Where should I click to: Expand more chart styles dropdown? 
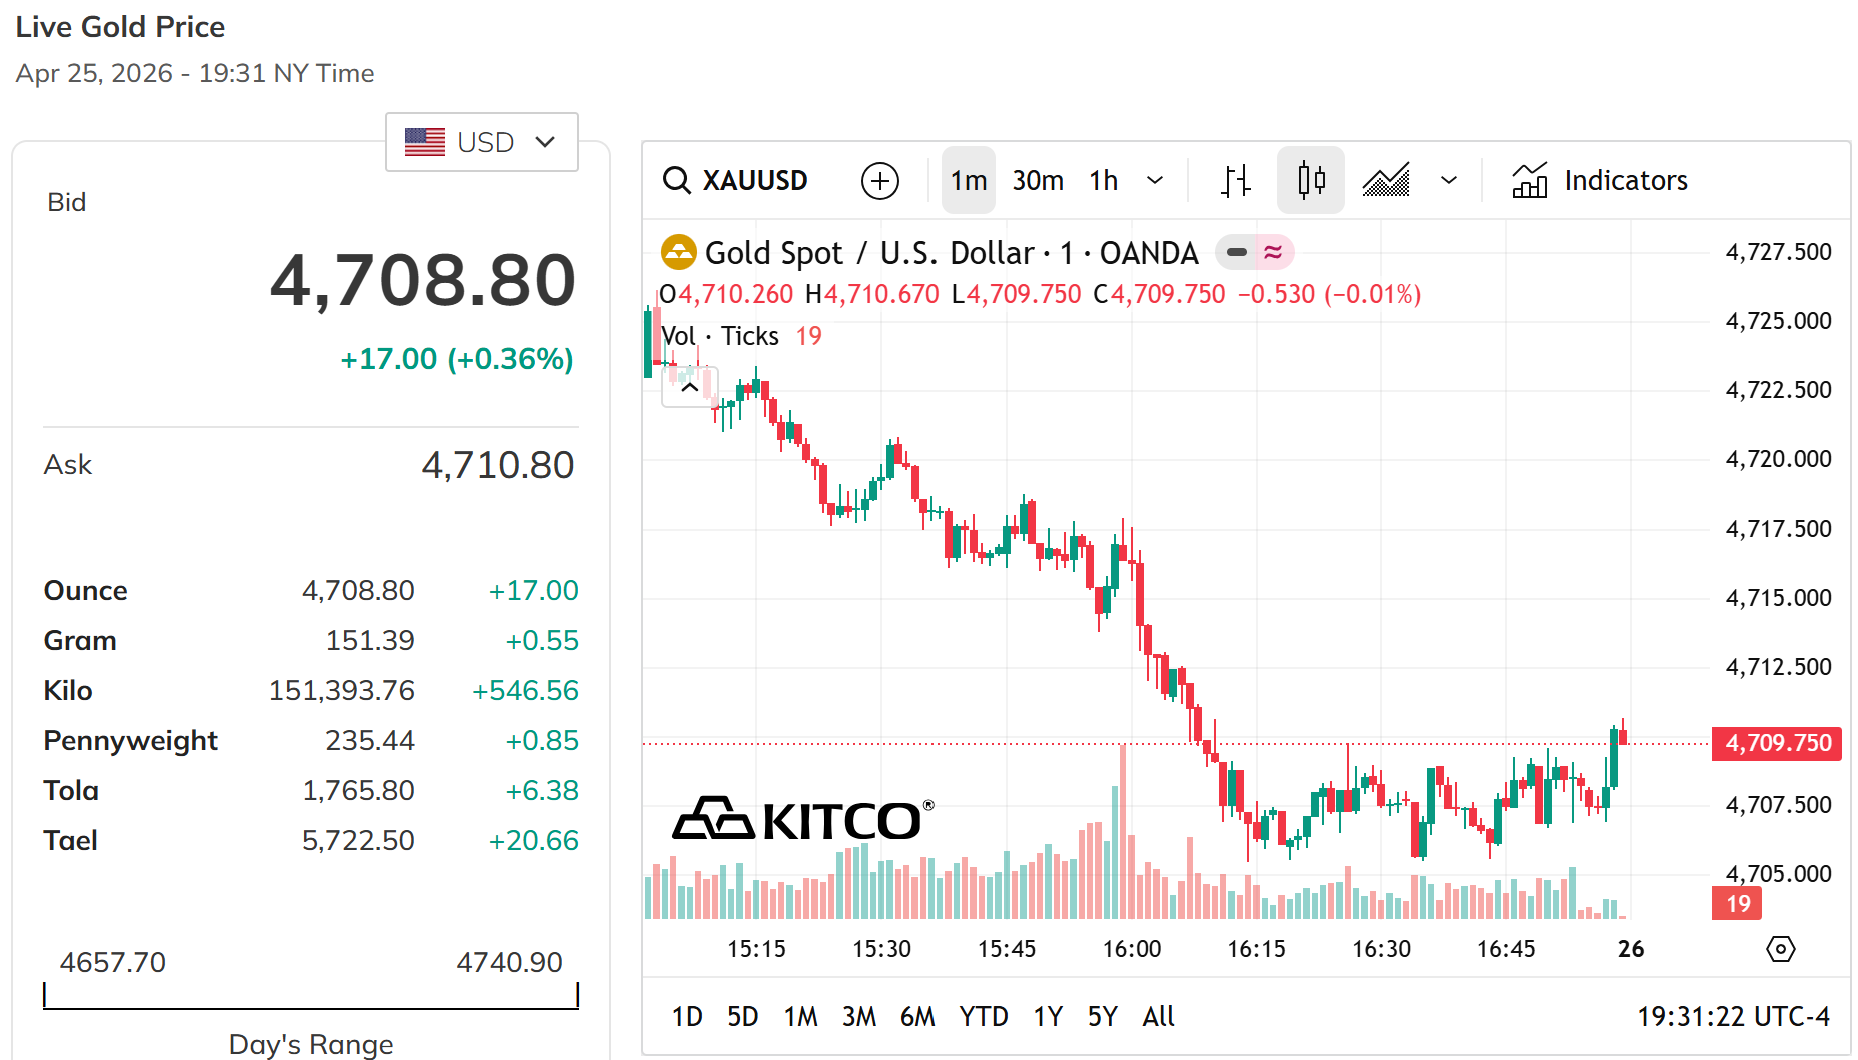tap(1448, 181)
